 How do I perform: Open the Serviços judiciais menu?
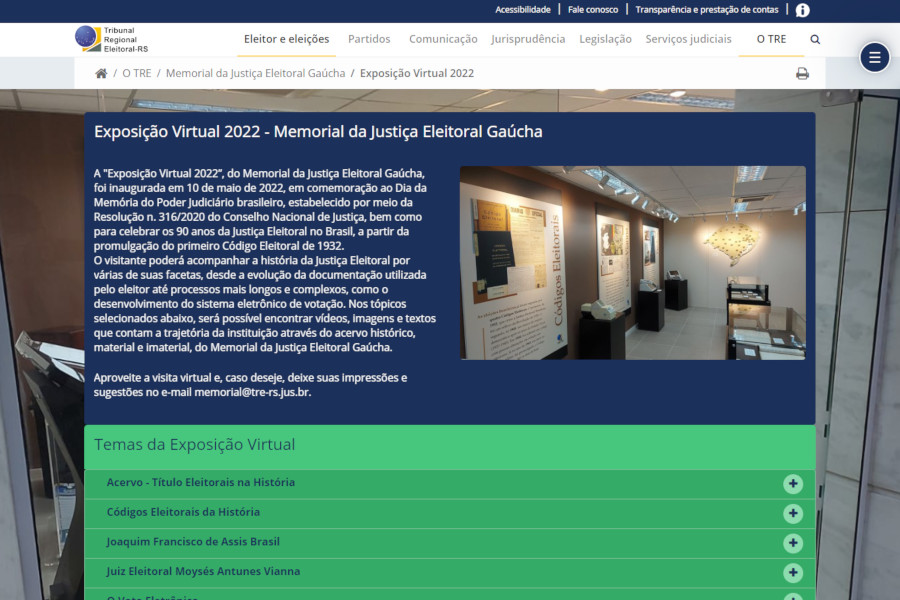click(x=688, y=39)
